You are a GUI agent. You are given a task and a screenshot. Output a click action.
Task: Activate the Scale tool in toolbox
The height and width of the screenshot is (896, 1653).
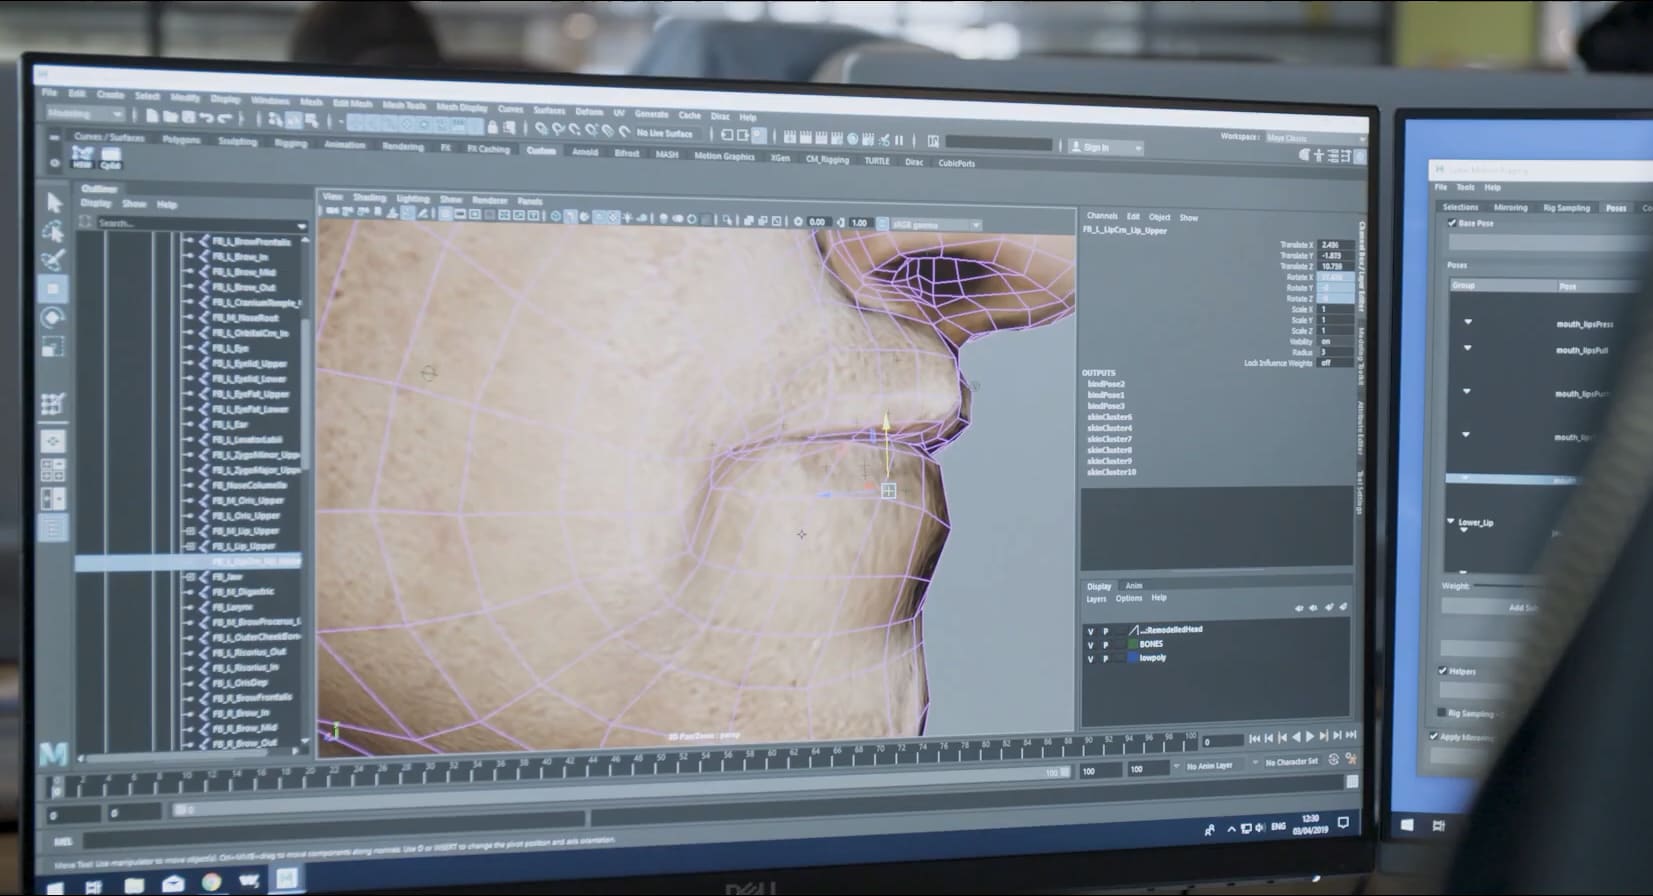click(54, 347)
